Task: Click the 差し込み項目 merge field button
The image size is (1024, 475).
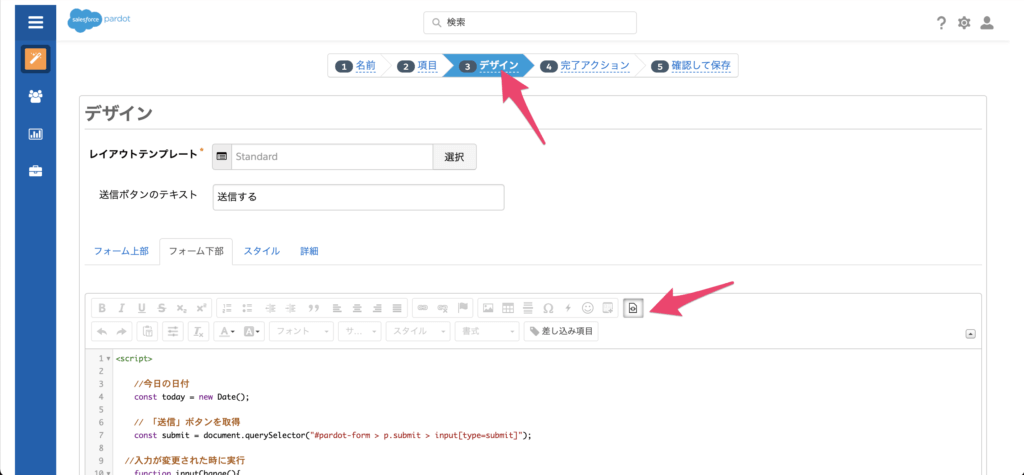Action: coord(561,332)
